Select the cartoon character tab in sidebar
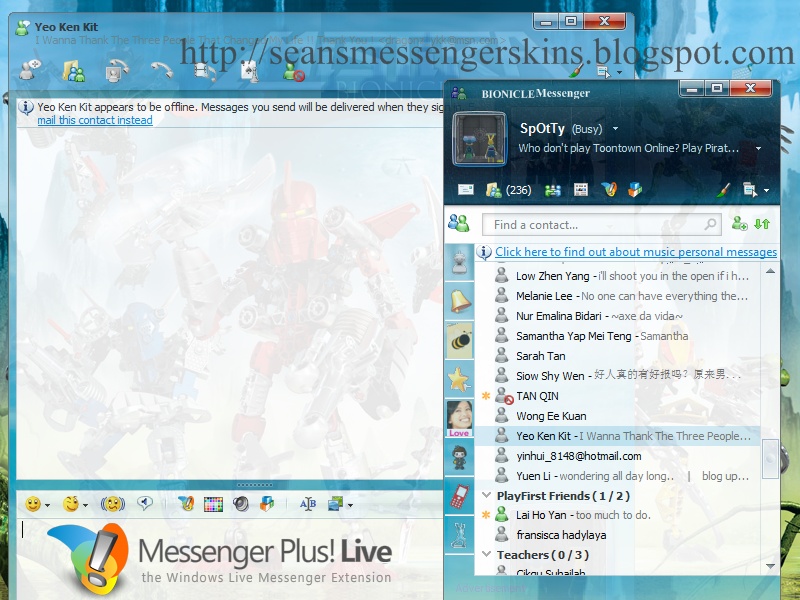This screenshot has width=800, height=600. click(x=459, y=458)
